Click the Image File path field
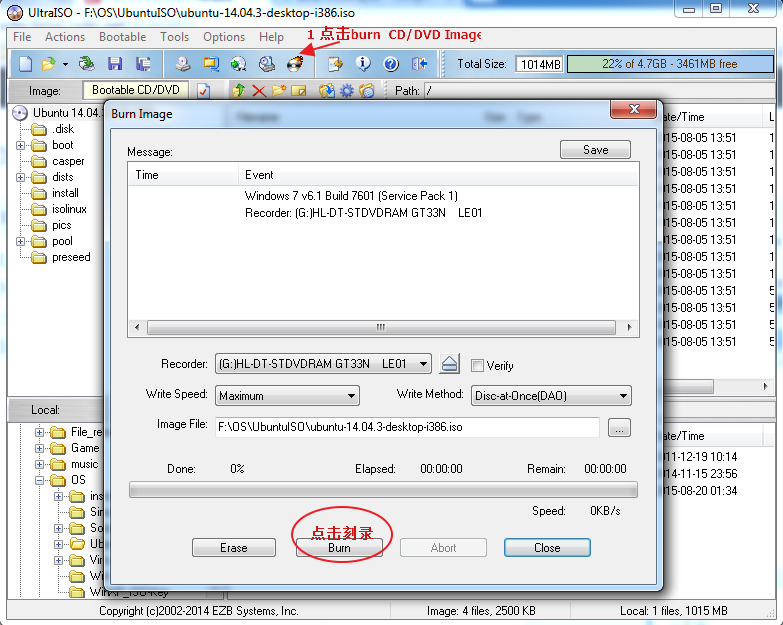The height and width of the screenshot is (625, 783). [x=407, y=427]
